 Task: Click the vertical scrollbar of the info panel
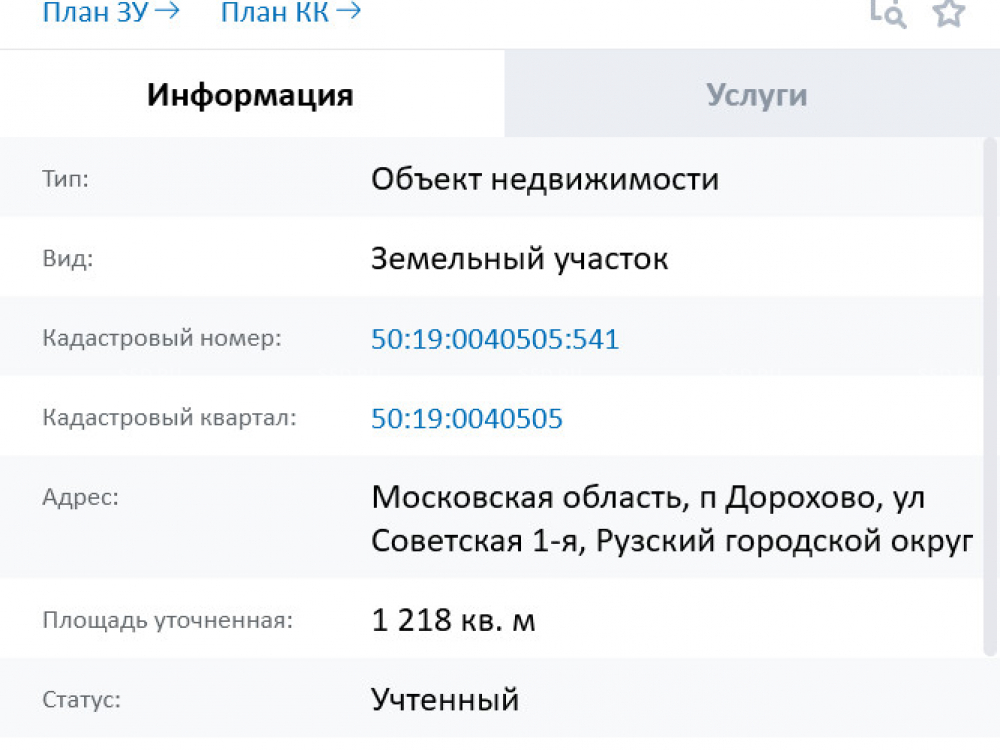991,400
